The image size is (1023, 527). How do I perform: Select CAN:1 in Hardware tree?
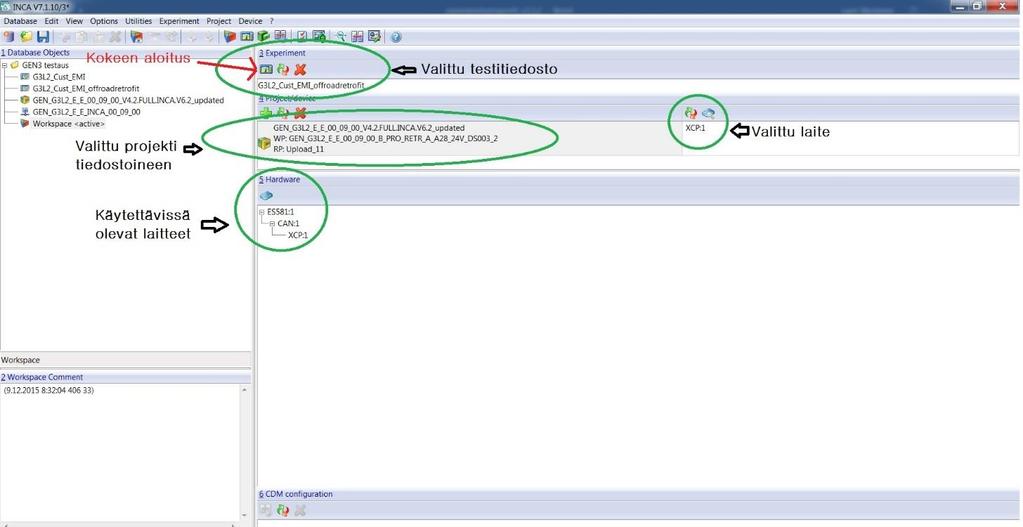pyautogui.click(x=288, y=224)
